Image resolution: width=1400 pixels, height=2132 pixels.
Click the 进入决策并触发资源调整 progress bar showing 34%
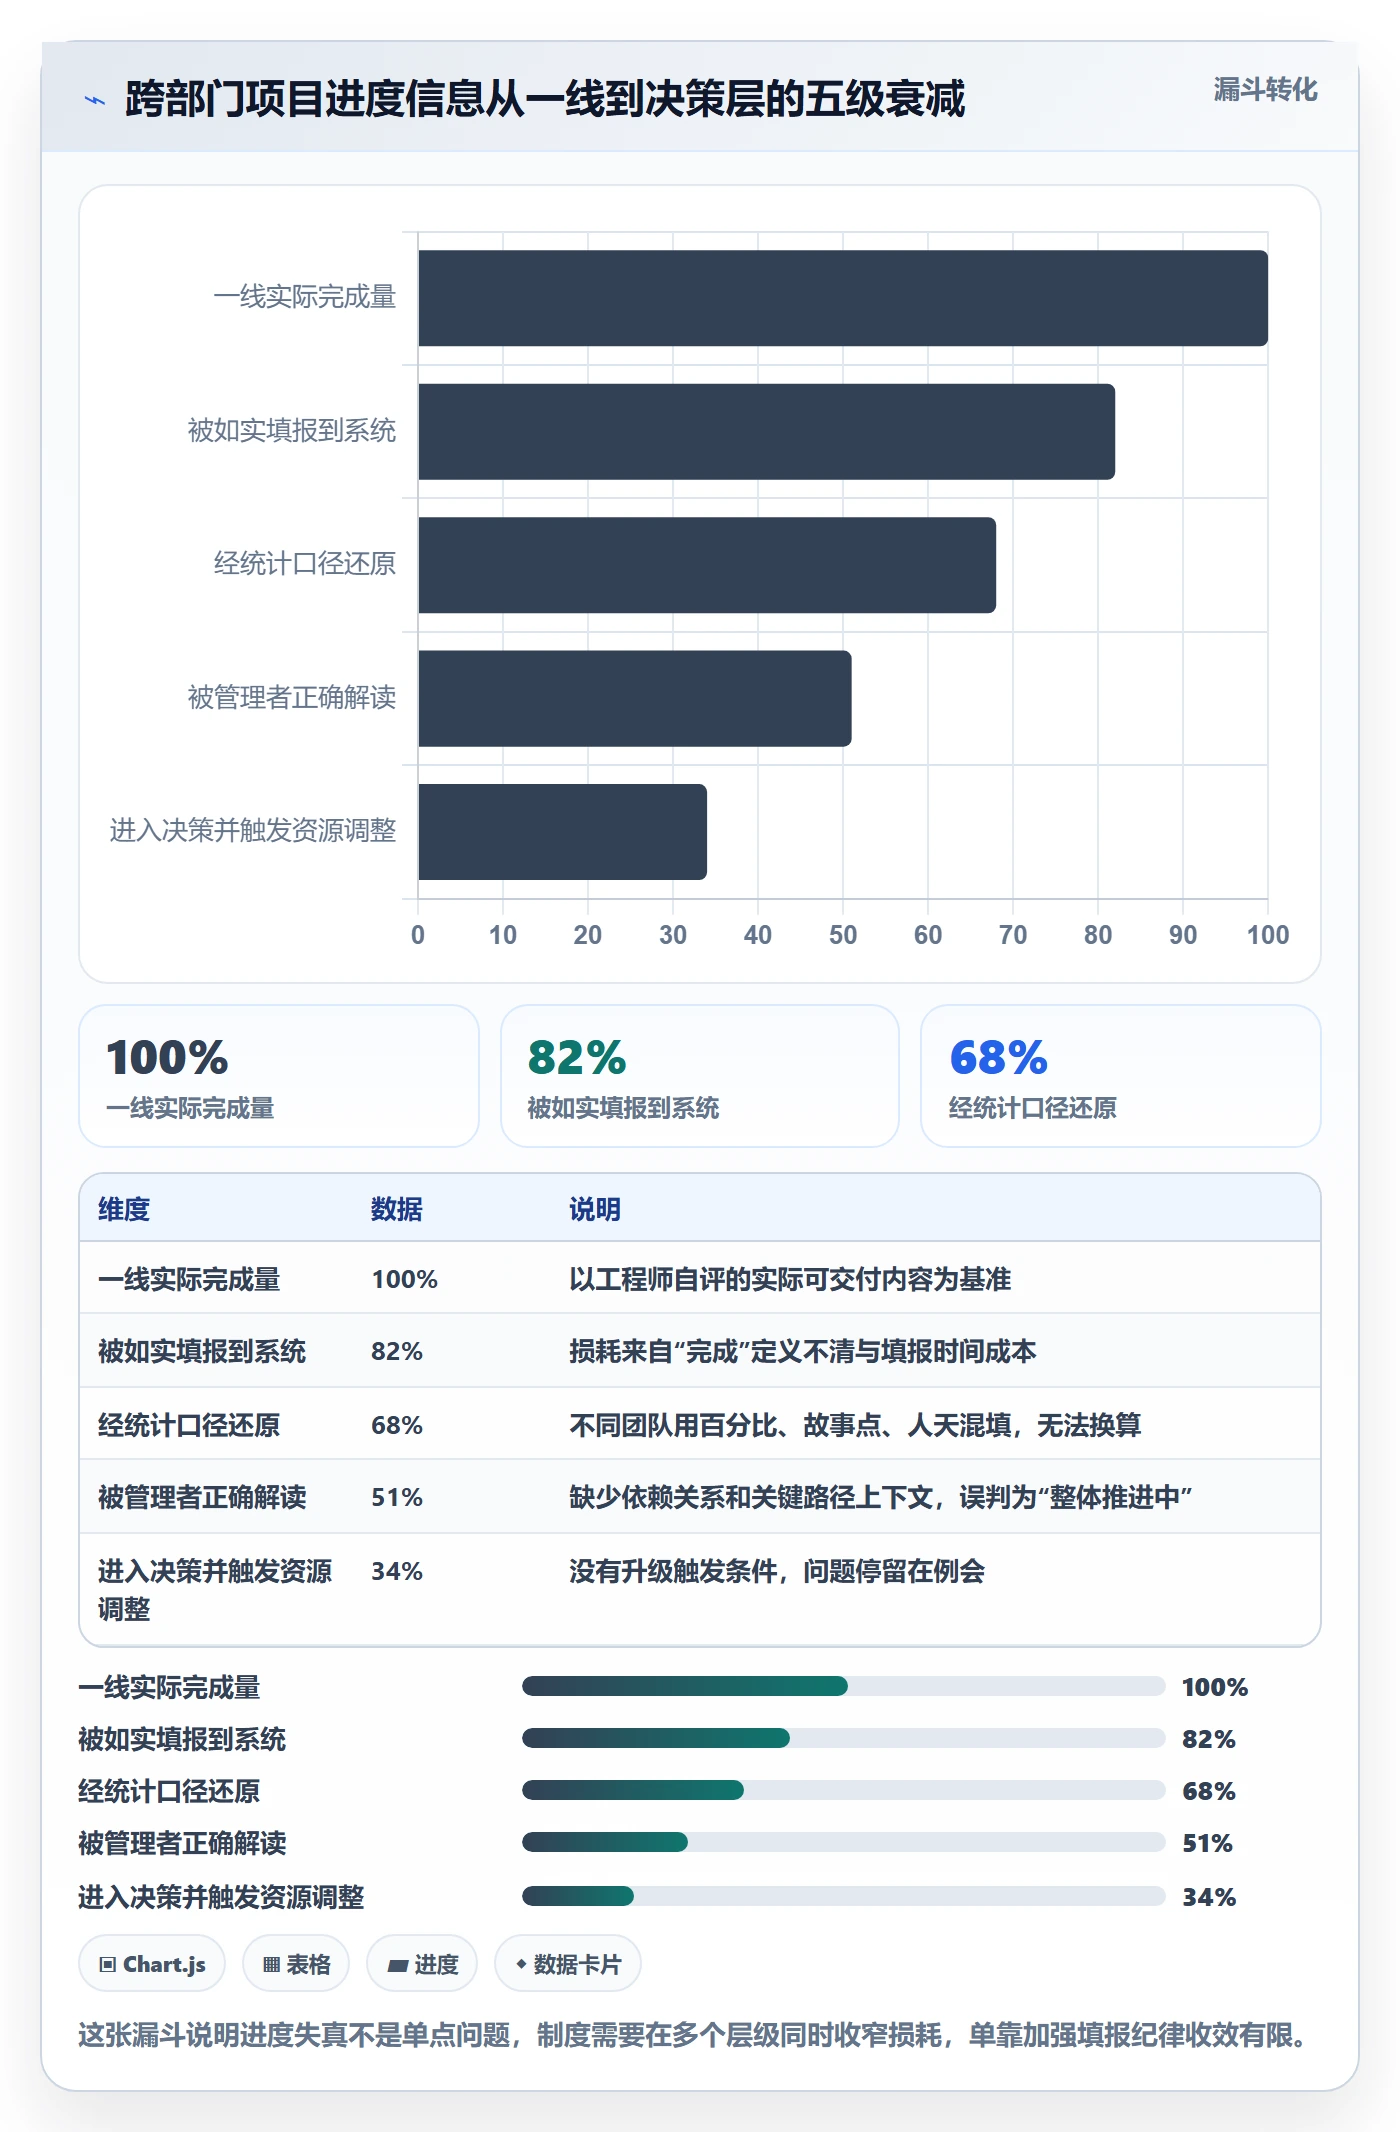(843, 1897)
